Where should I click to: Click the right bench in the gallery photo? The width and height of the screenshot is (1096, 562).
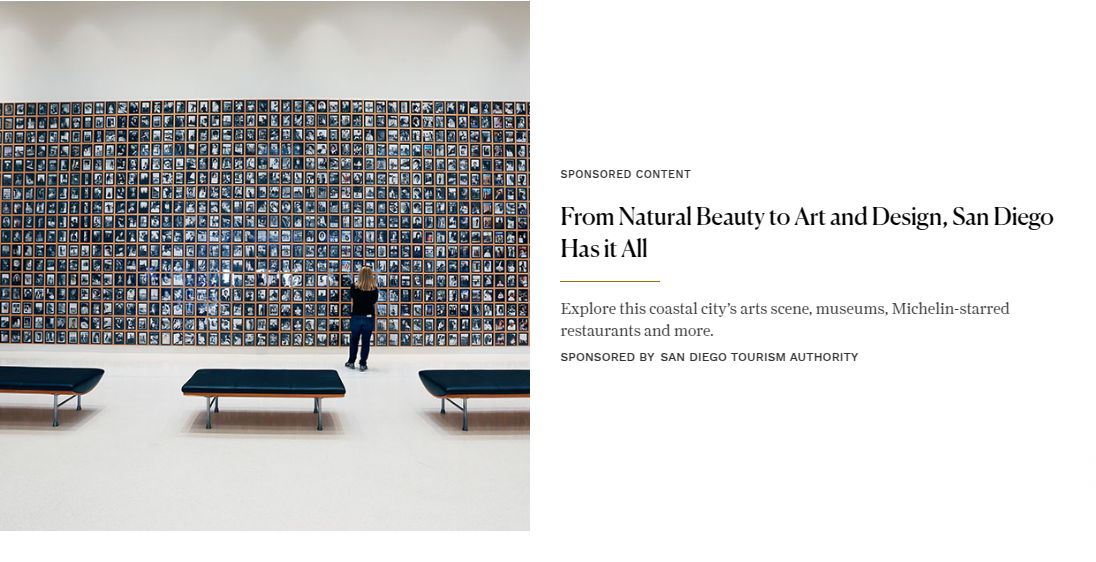click(x=475, y=396)
